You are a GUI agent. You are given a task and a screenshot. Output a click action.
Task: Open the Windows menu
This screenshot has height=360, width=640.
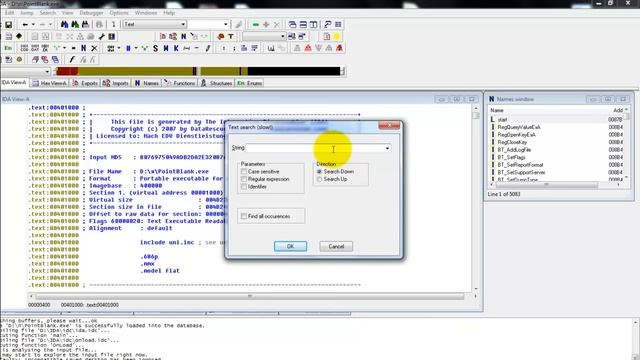coord(146,13)
